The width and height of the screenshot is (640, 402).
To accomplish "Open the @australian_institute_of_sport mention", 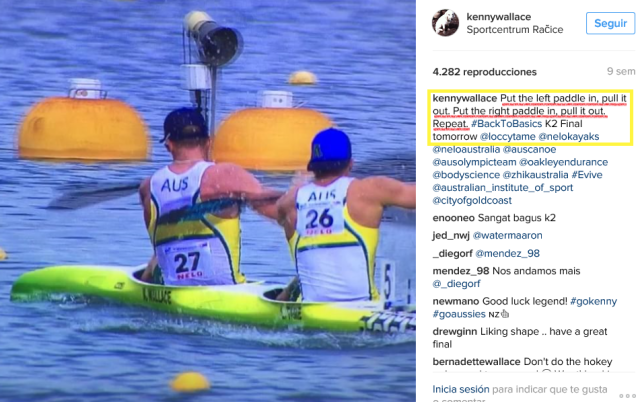I will 502,188.
